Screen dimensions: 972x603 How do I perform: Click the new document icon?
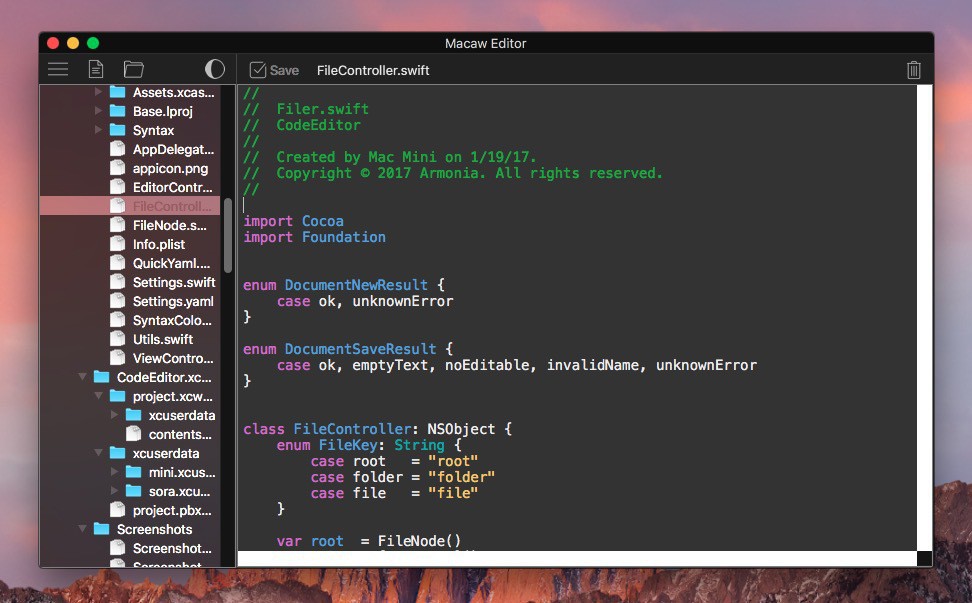click(96, 69)
